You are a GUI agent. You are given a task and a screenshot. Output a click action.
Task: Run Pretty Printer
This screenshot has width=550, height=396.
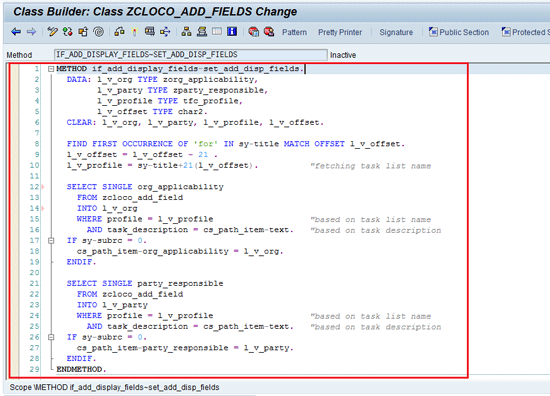(340, 32)
